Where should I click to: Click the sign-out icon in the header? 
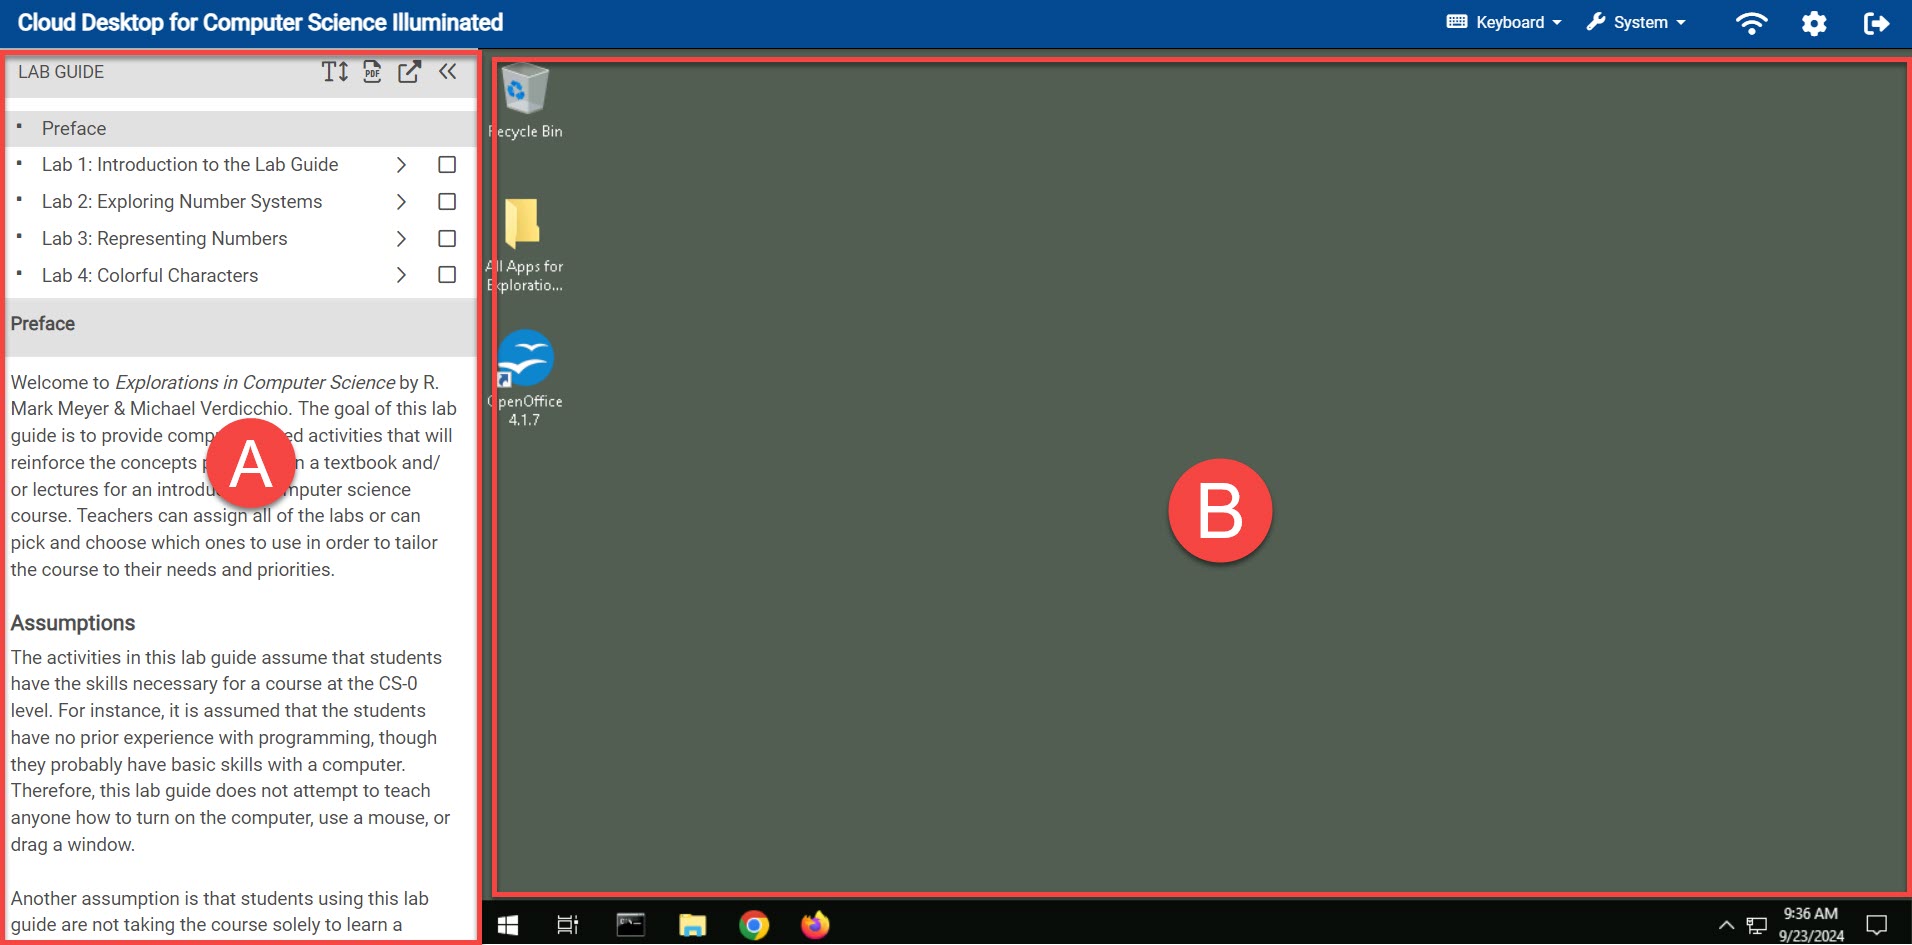(x=1878, y=23)
